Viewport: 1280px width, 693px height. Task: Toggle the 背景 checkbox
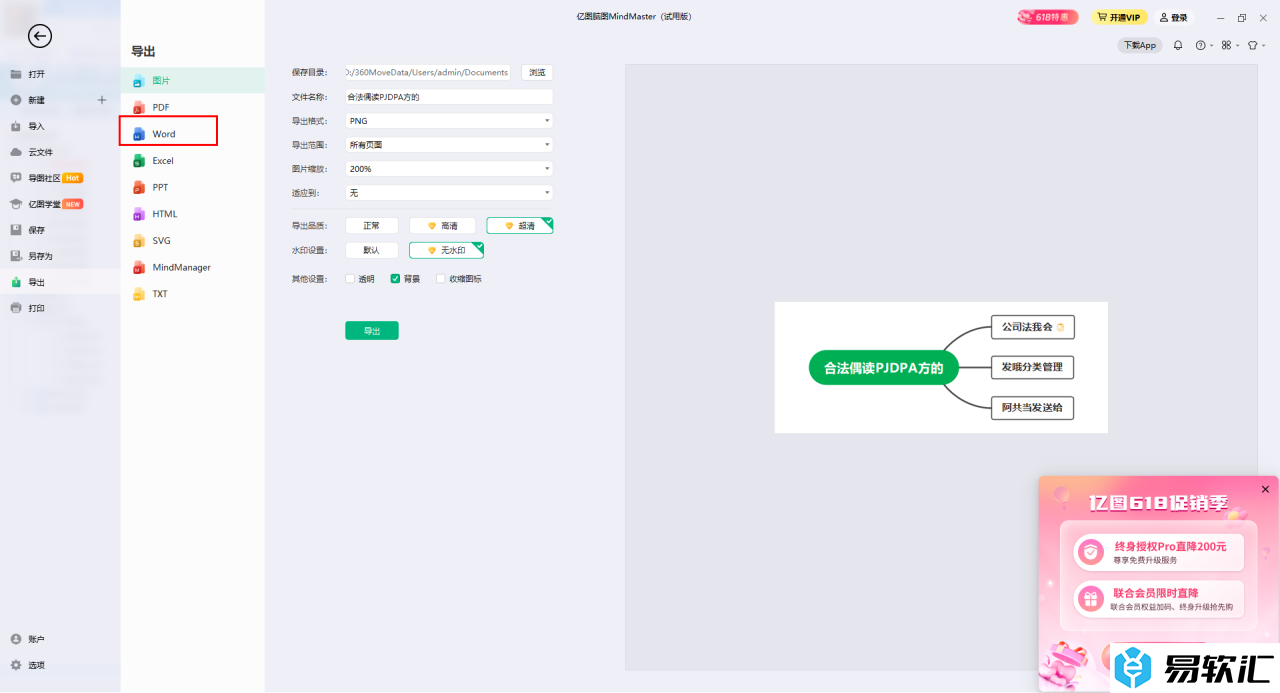pos(395,279)
